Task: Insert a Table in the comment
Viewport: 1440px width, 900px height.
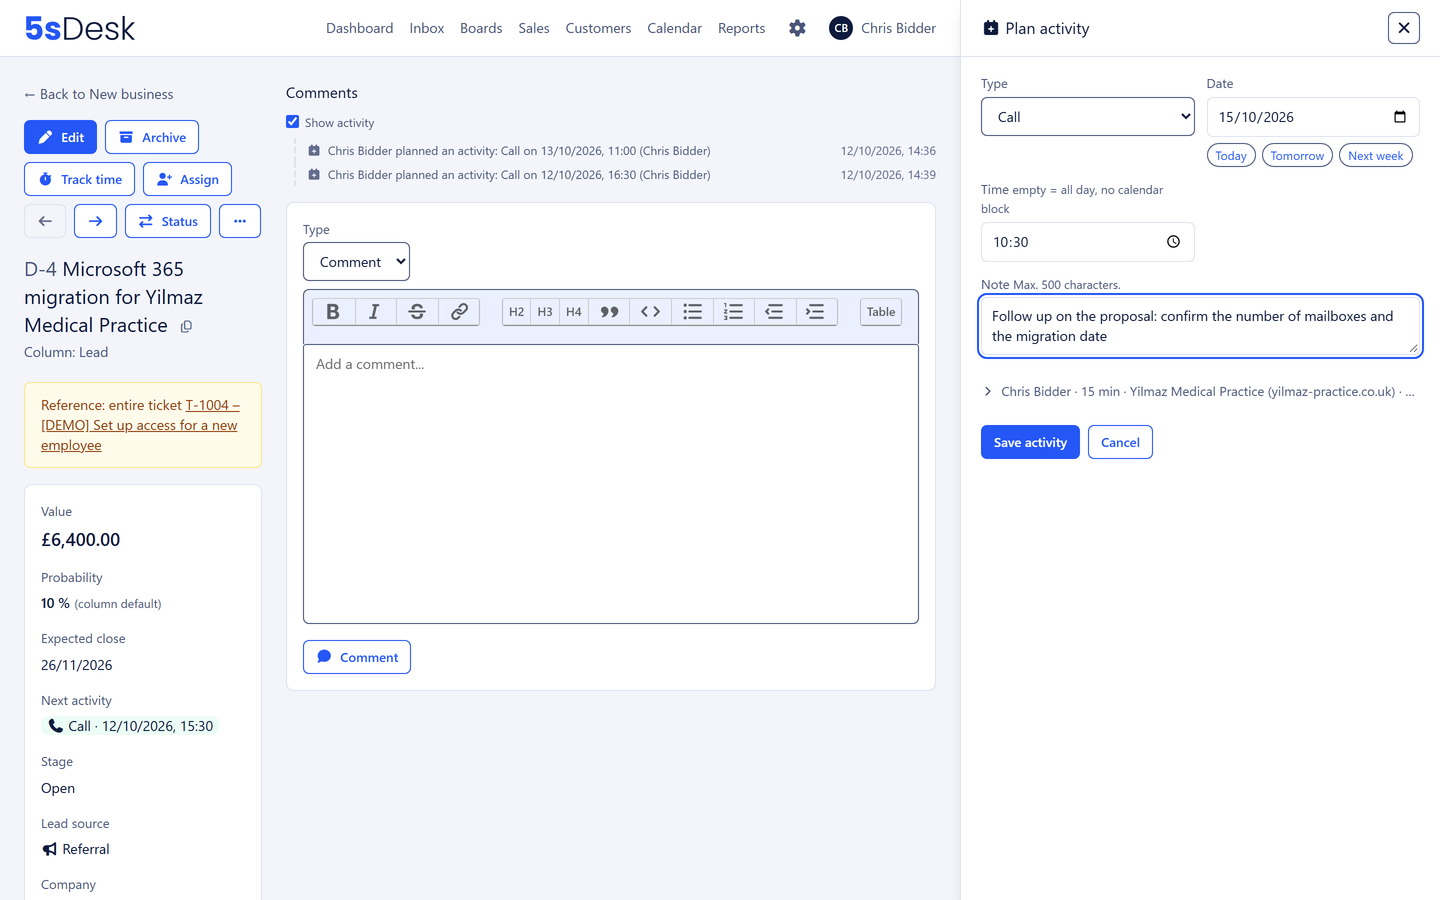Action: (881, 312)
